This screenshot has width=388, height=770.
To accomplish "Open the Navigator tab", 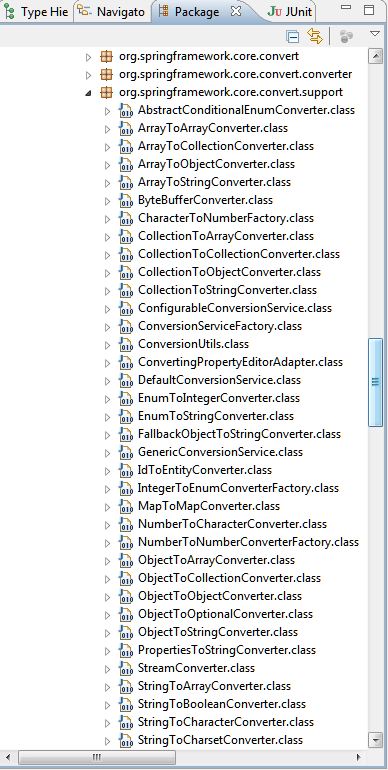I will click(112, 12).
